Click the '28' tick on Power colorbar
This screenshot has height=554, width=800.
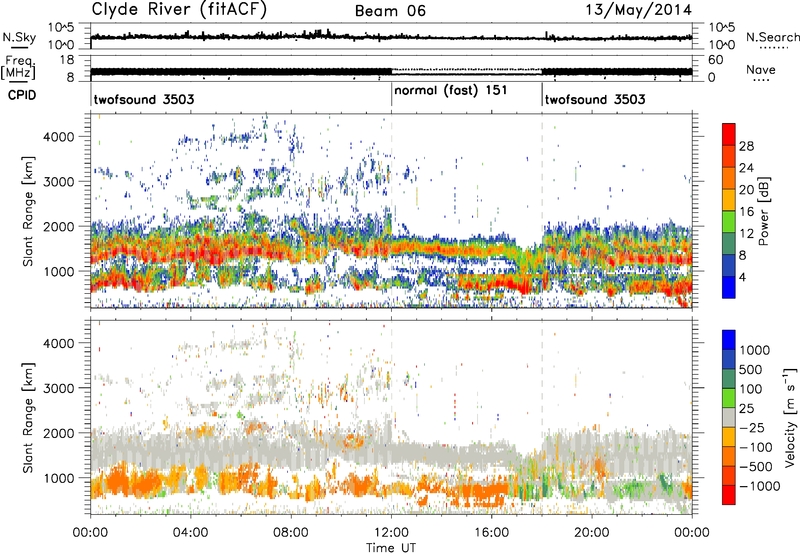pyautogui.click(x=746, y=146)
